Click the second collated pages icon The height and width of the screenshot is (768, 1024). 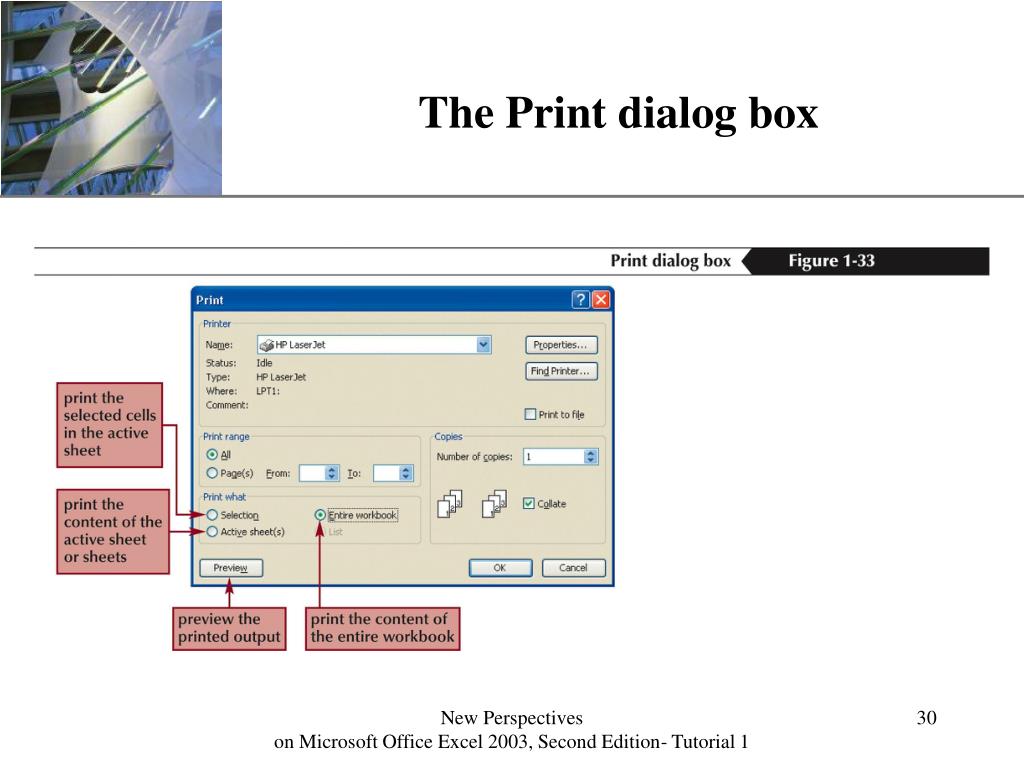(x=494, y=504)
